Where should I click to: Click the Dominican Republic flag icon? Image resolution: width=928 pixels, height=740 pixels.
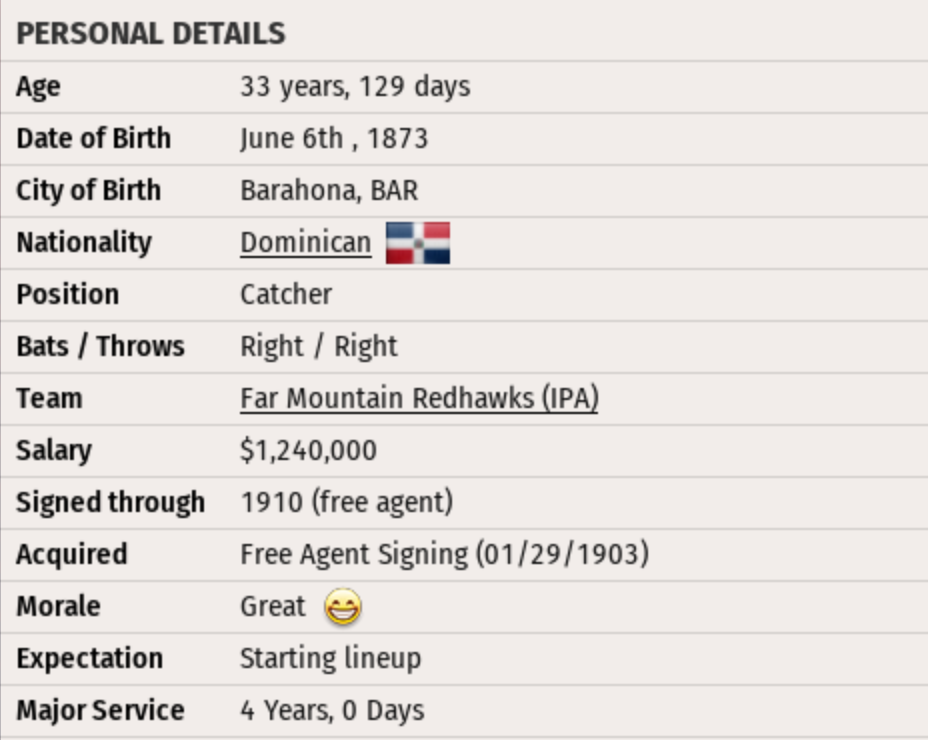(418, 243)
